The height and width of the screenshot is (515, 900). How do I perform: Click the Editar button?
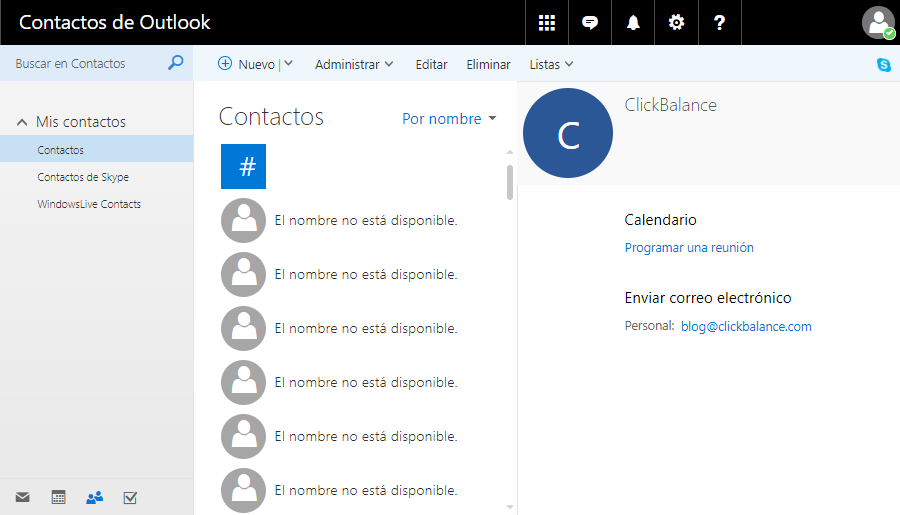point(431,64)
